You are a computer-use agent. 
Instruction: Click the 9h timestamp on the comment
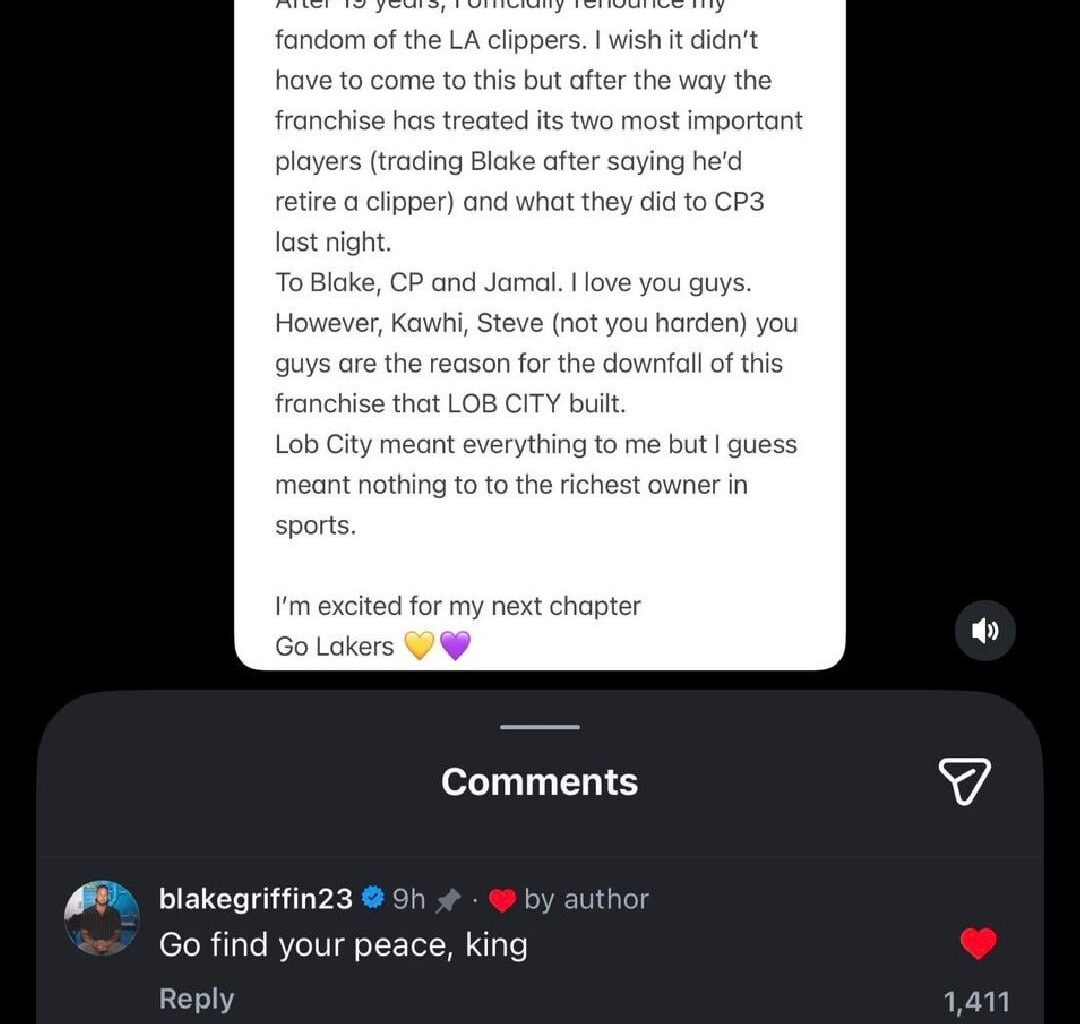pyautogui.click(x=408, y=899)
